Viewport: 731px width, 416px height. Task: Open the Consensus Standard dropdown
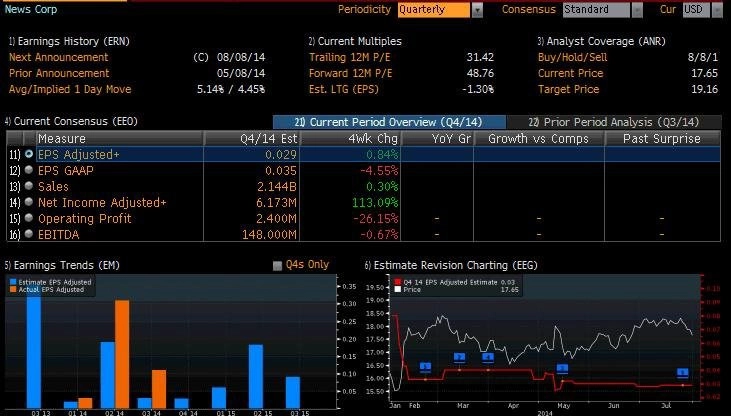(596, 10)
